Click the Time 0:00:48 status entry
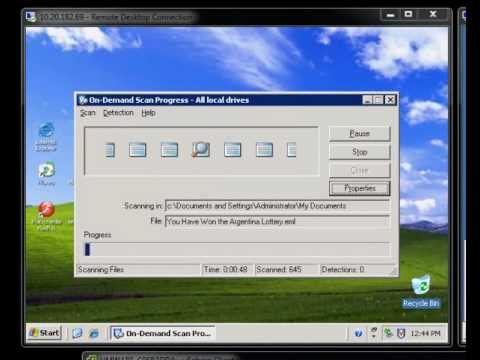This screenshot has width=480, height=360. click(225, 269)
